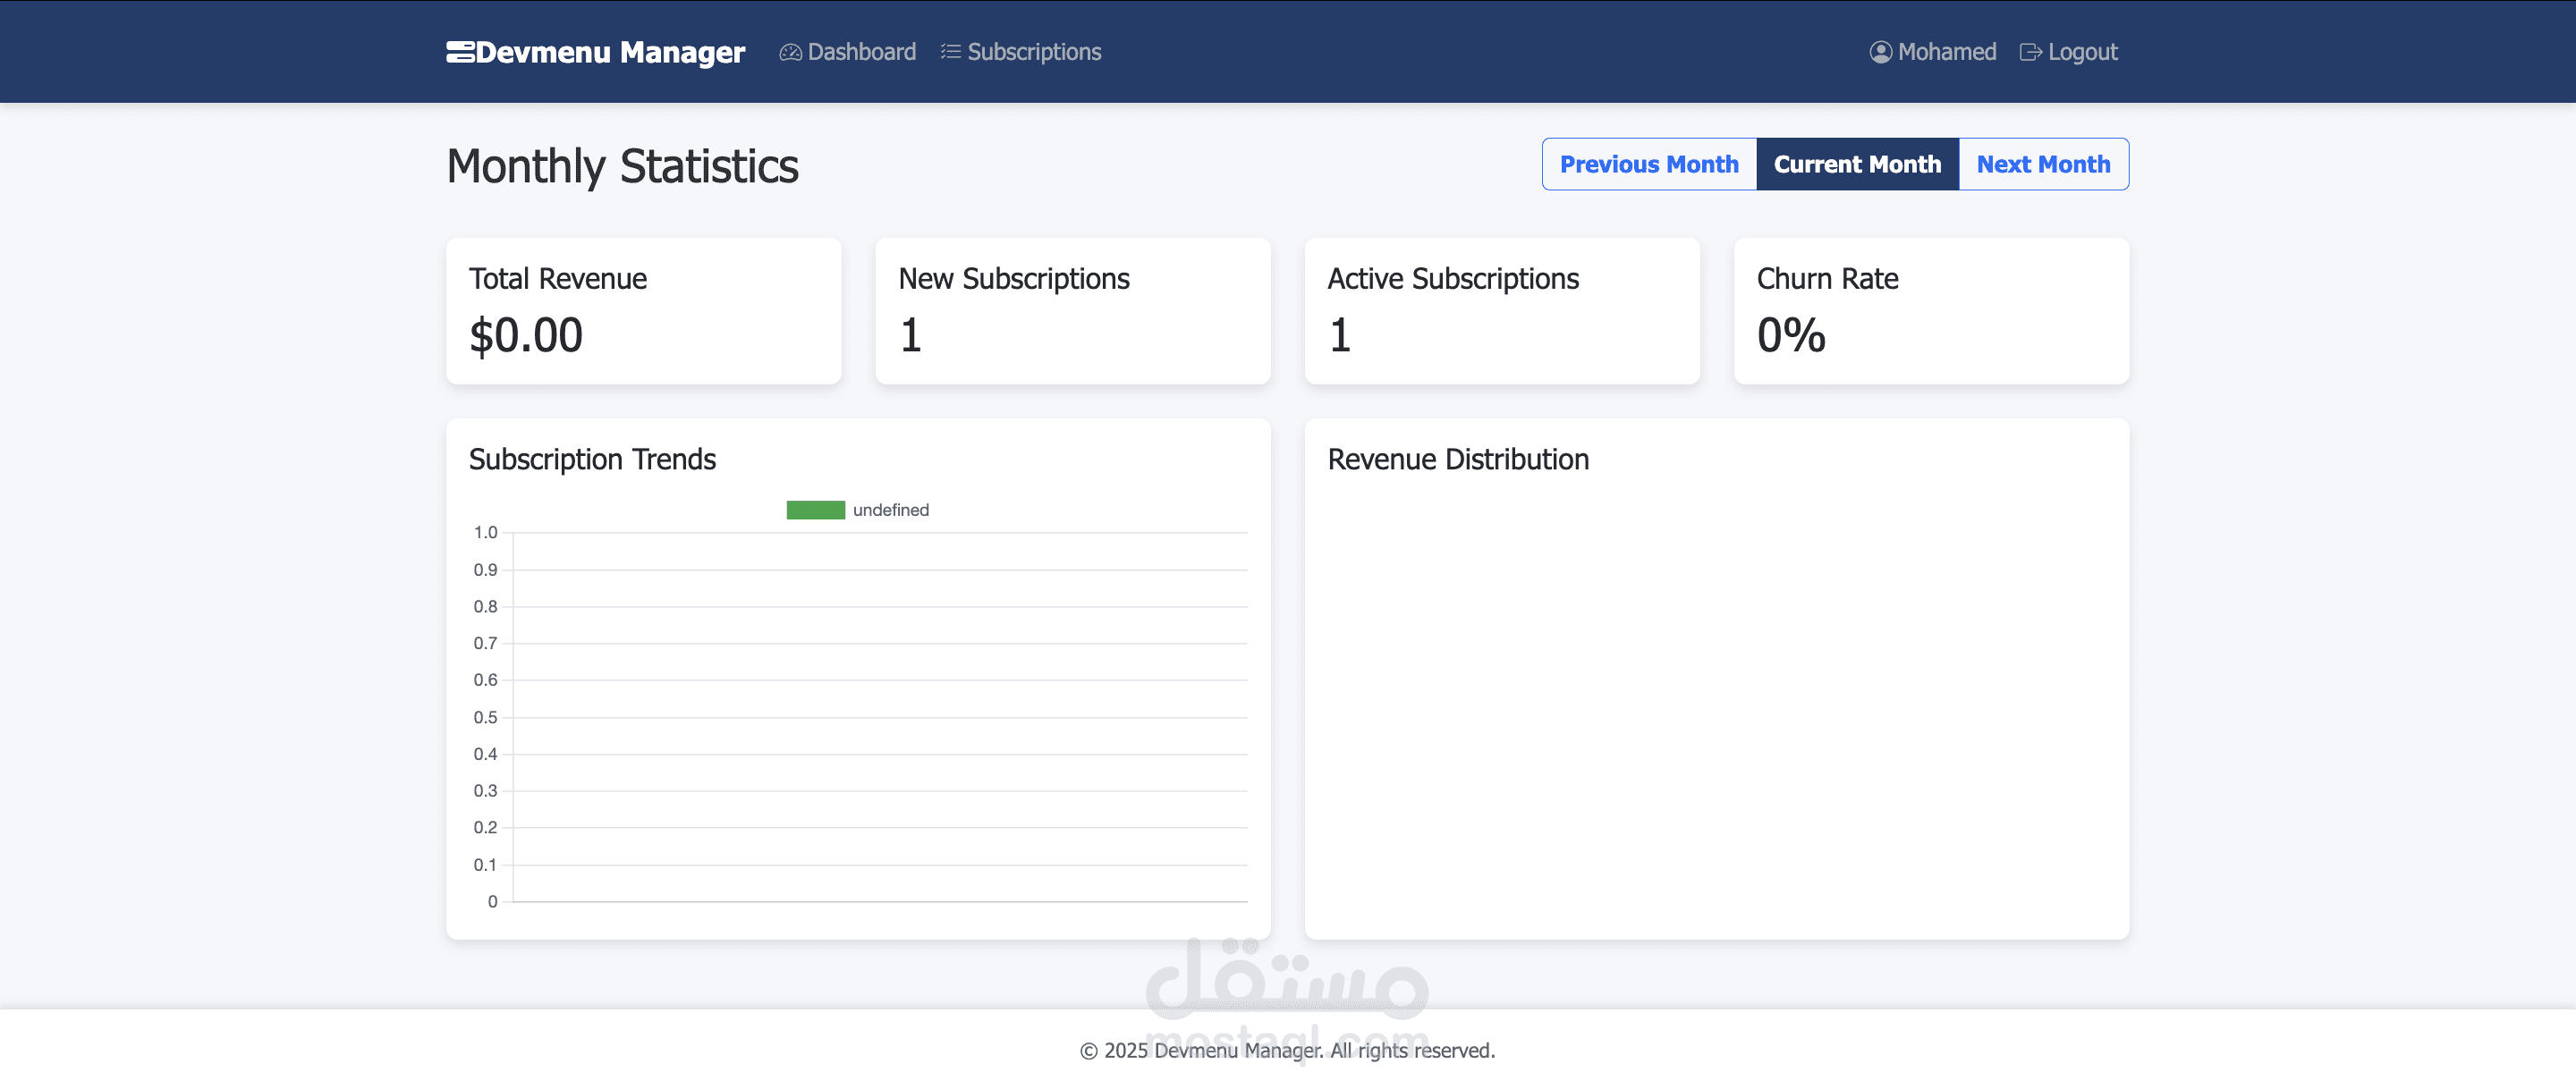Toggle the green undefined legend swatch

[815, 510]
